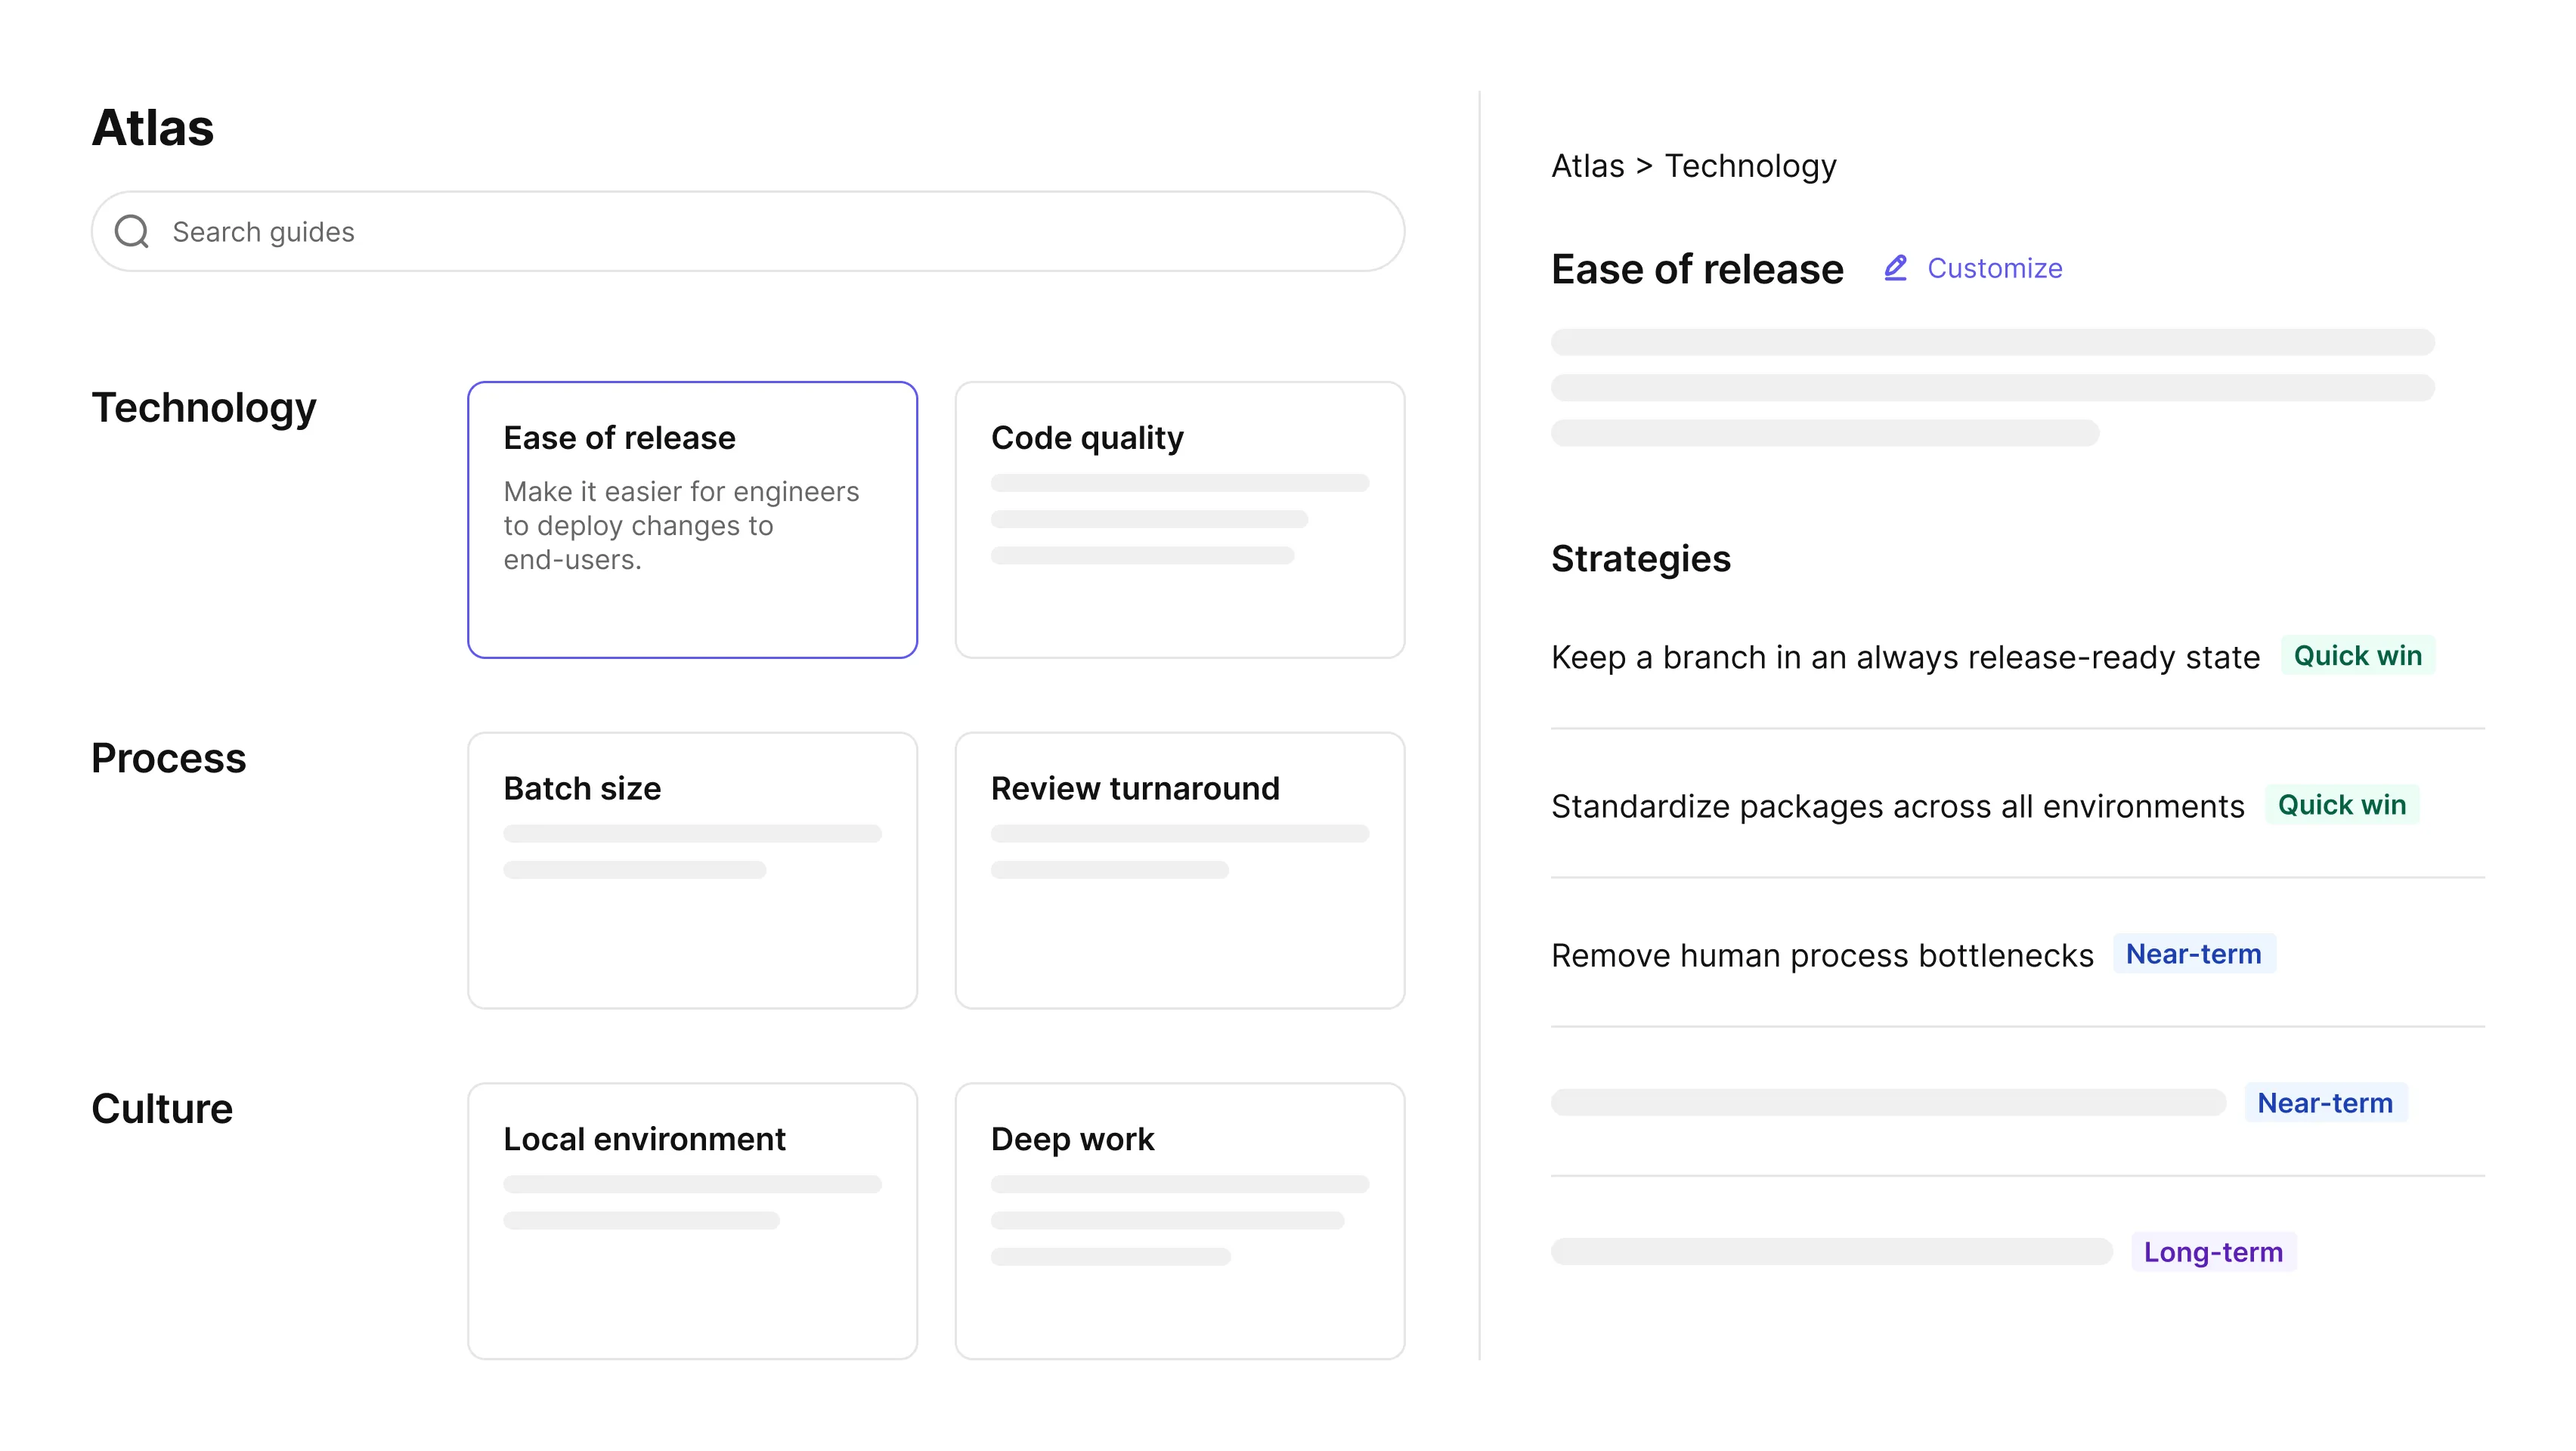Focus the Search guides input field
Image resolution: width=2576 pixels, height=1451 pixels.
coord(748,231)
